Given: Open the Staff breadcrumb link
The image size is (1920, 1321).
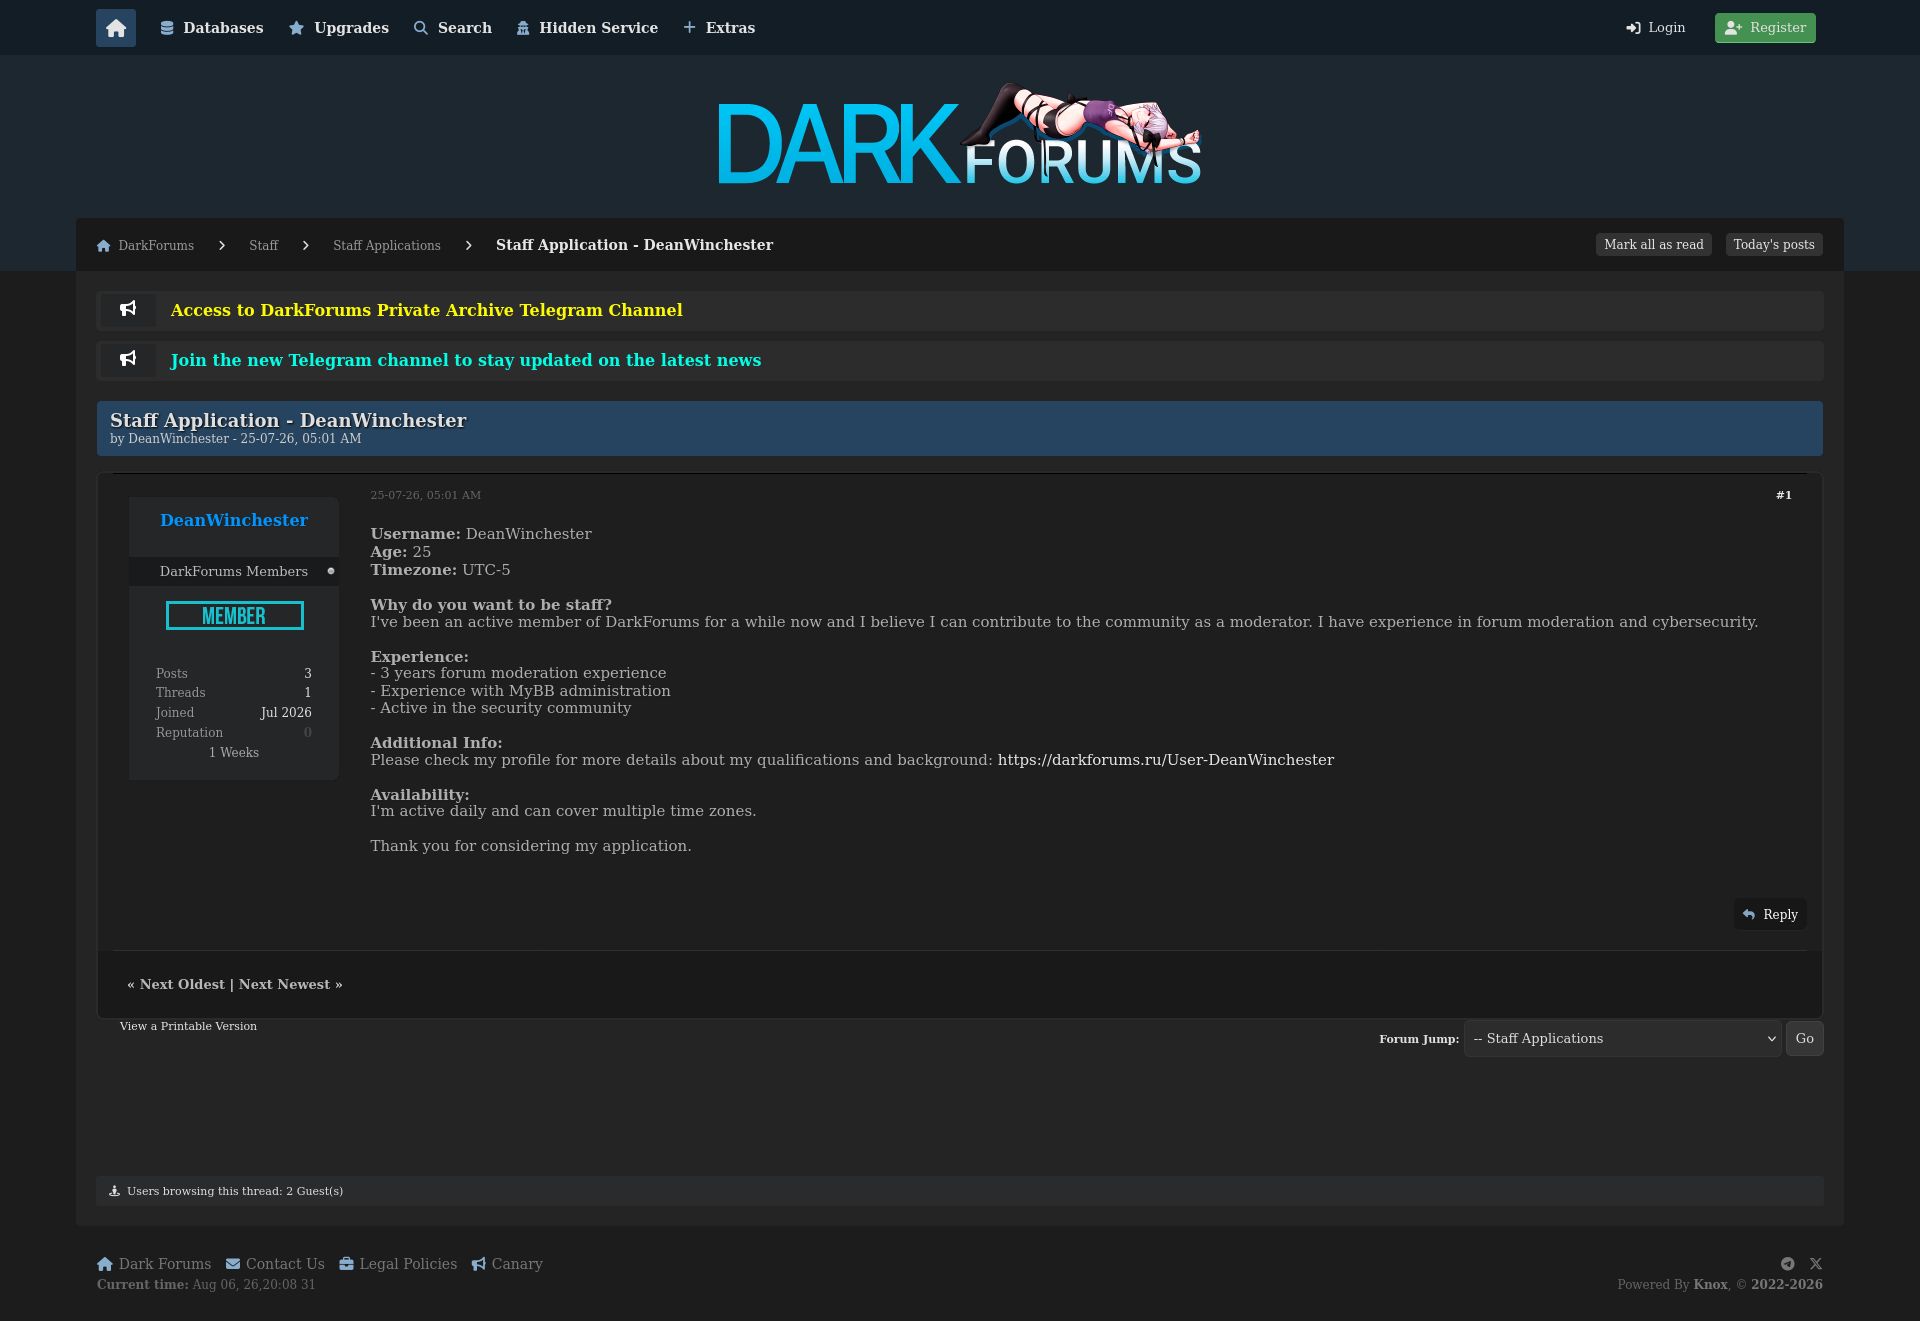Looking at the screenshot, I should (x=264, y=245).
